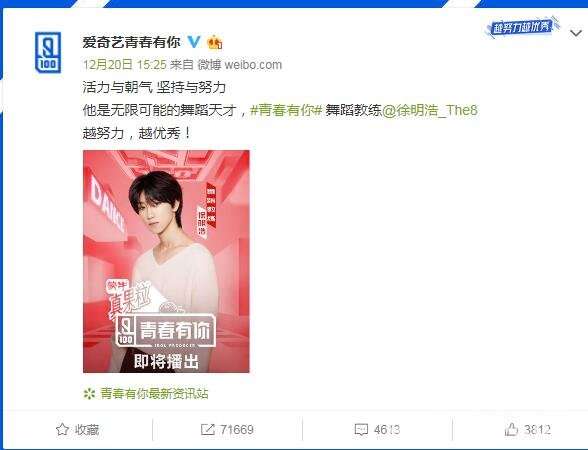Viewport: 588px width, 450px height.
Task: Click the green flower icon beside 资讯站
Action: point(89,394)
